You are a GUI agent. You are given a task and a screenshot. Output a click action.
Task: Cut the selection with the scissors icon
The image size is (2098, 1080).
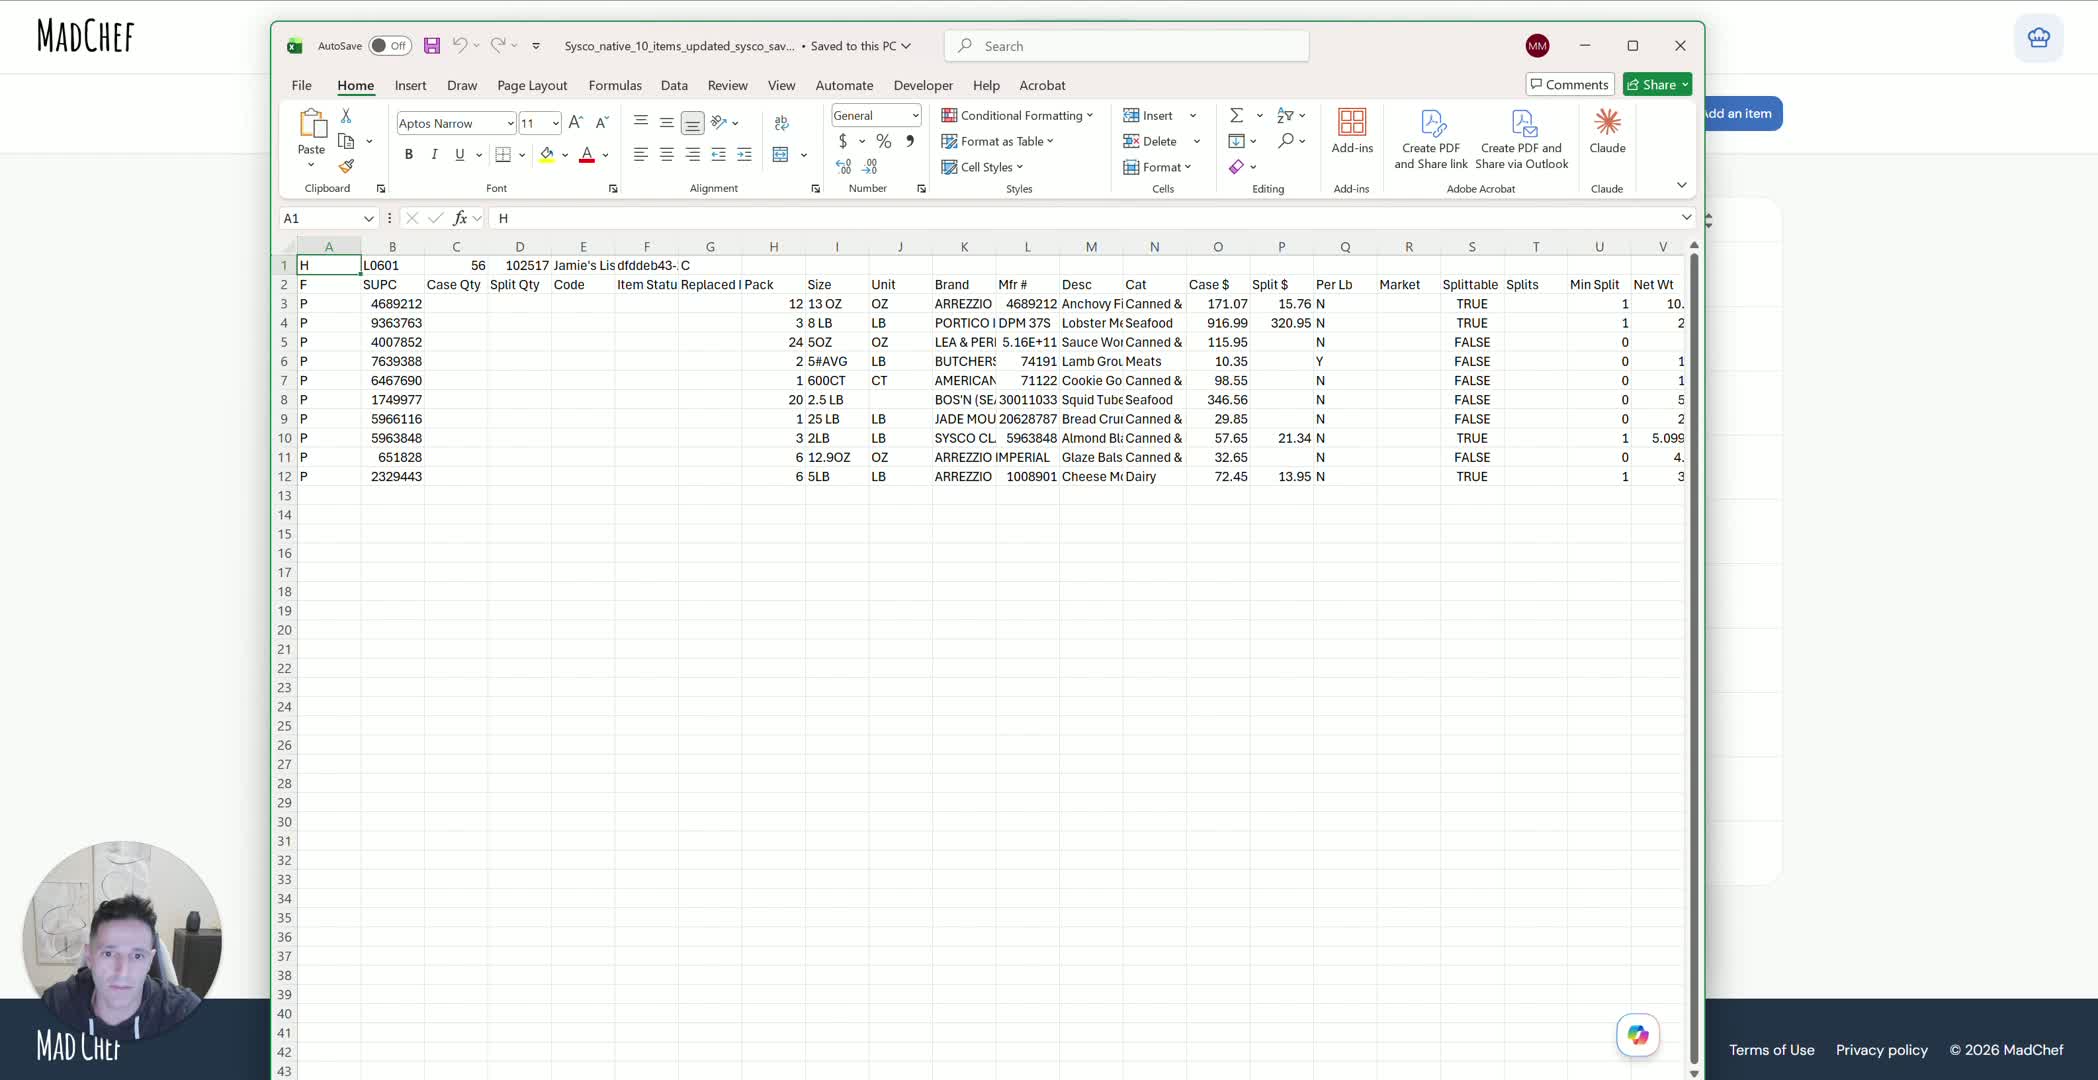pos(346,116)
